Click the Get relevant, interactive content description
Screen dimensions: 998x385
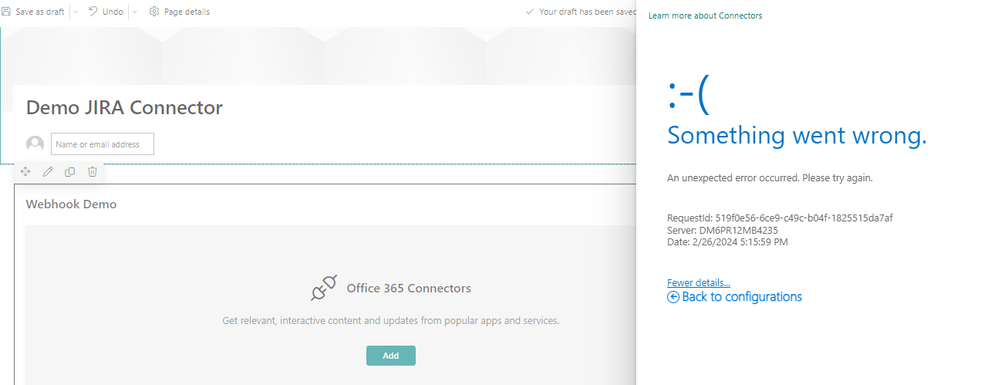[x=391, y=321]
